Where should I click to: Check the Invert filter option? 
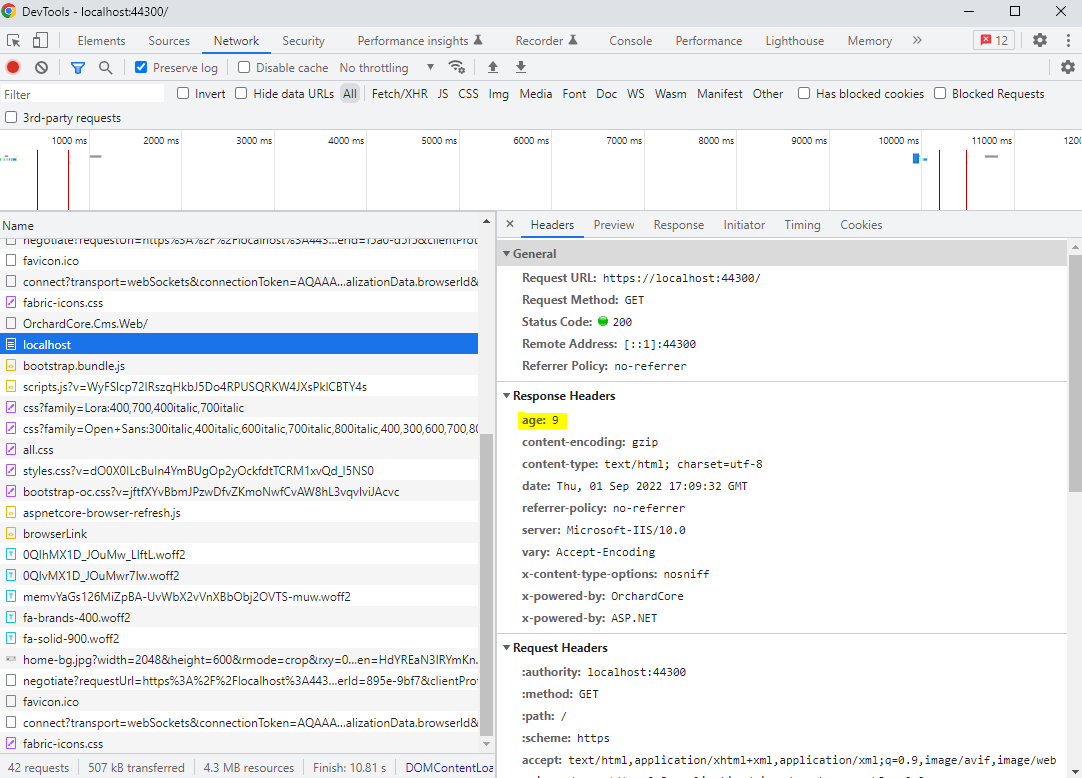coord(183,93)
